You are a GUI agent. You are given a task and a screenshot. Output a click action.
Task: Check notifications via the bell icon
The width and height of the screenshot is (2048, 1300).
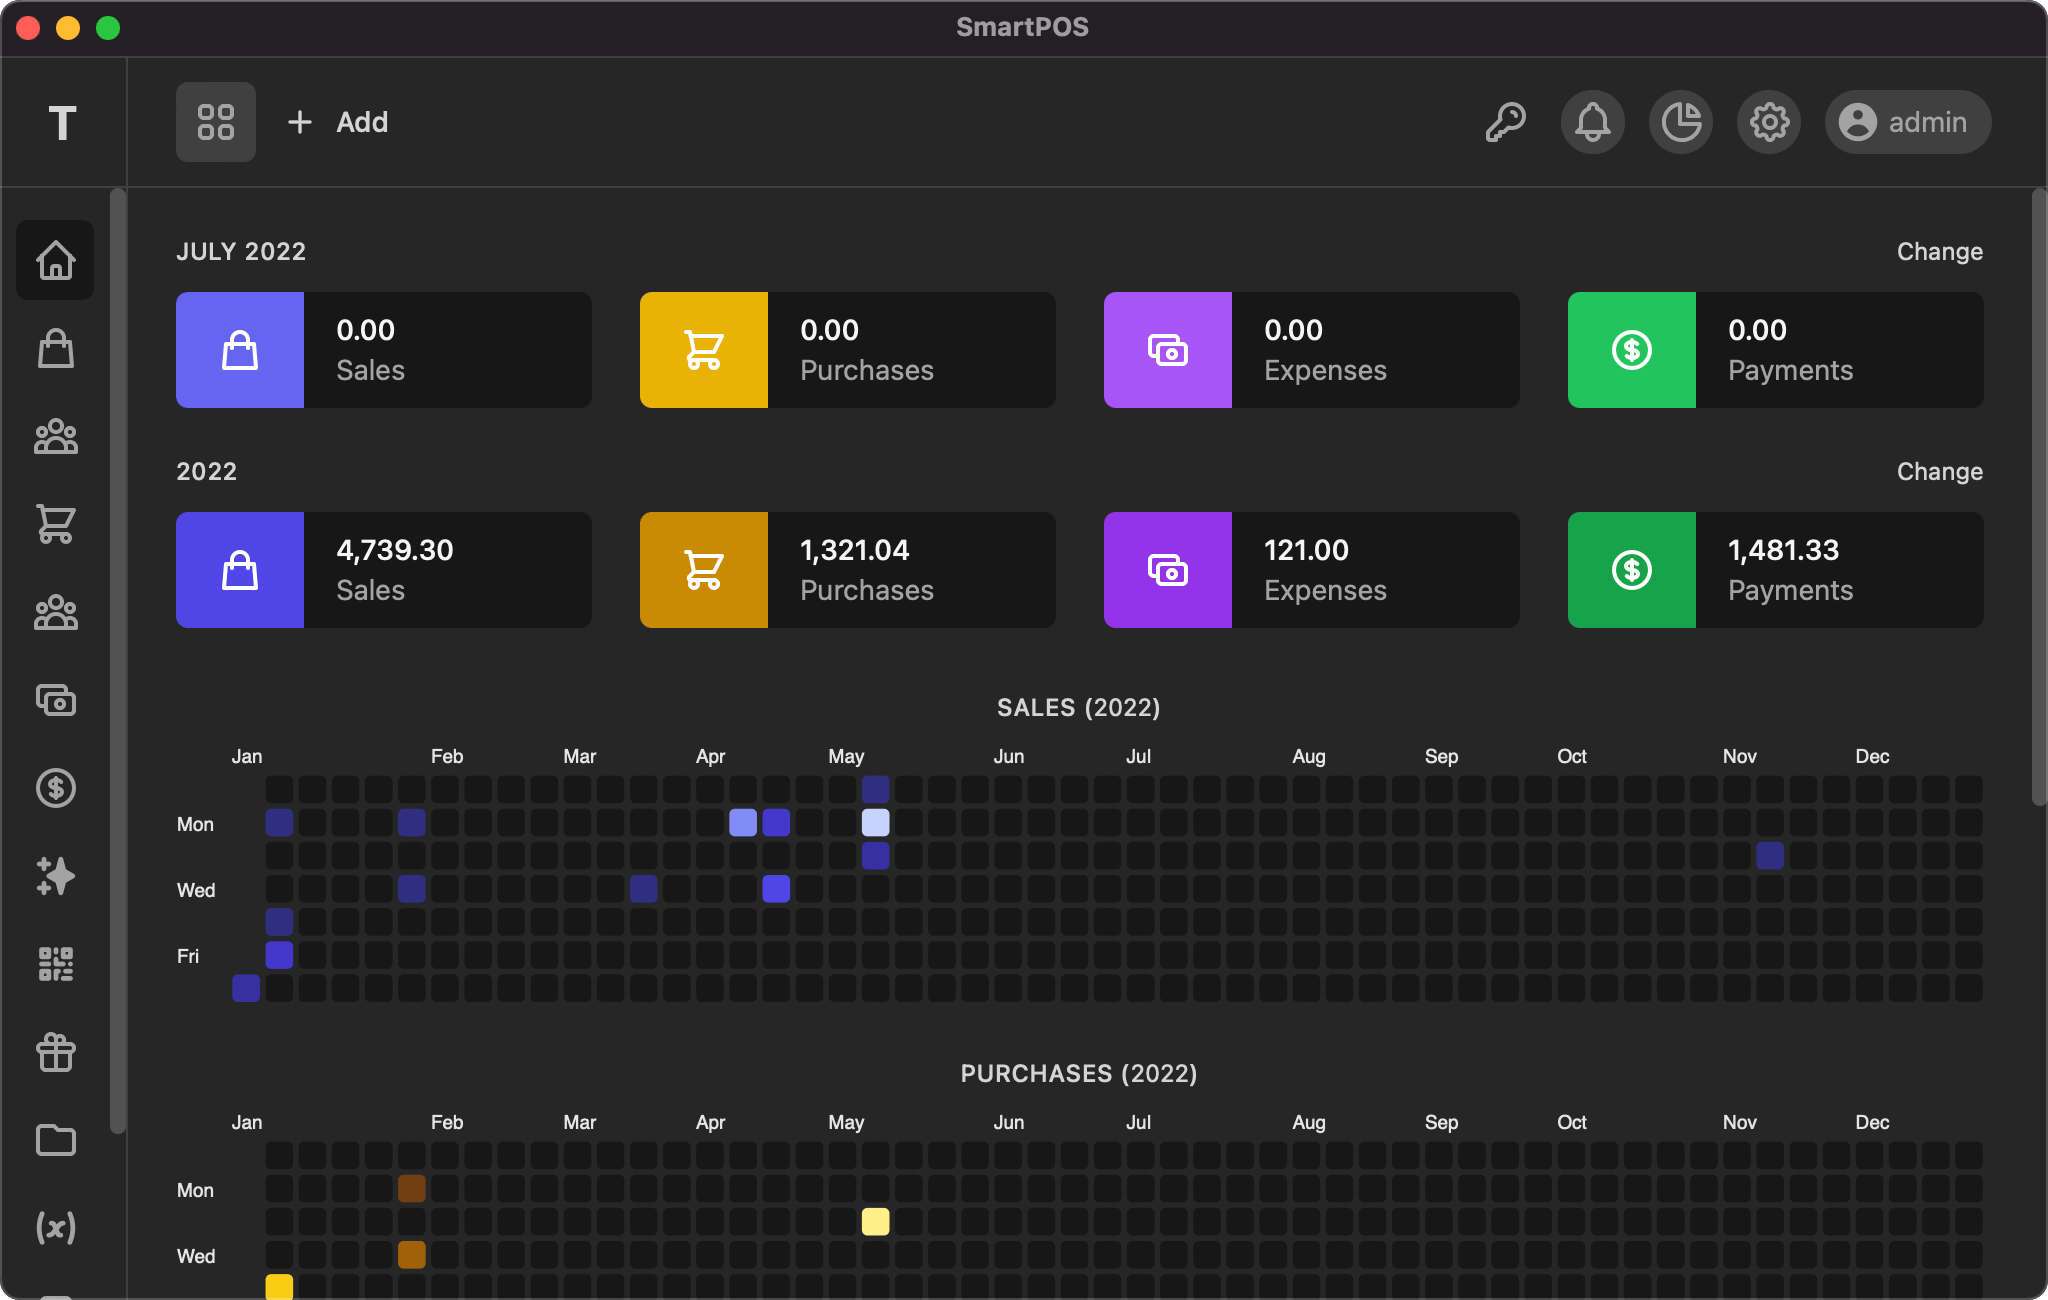coord(1592,122)
